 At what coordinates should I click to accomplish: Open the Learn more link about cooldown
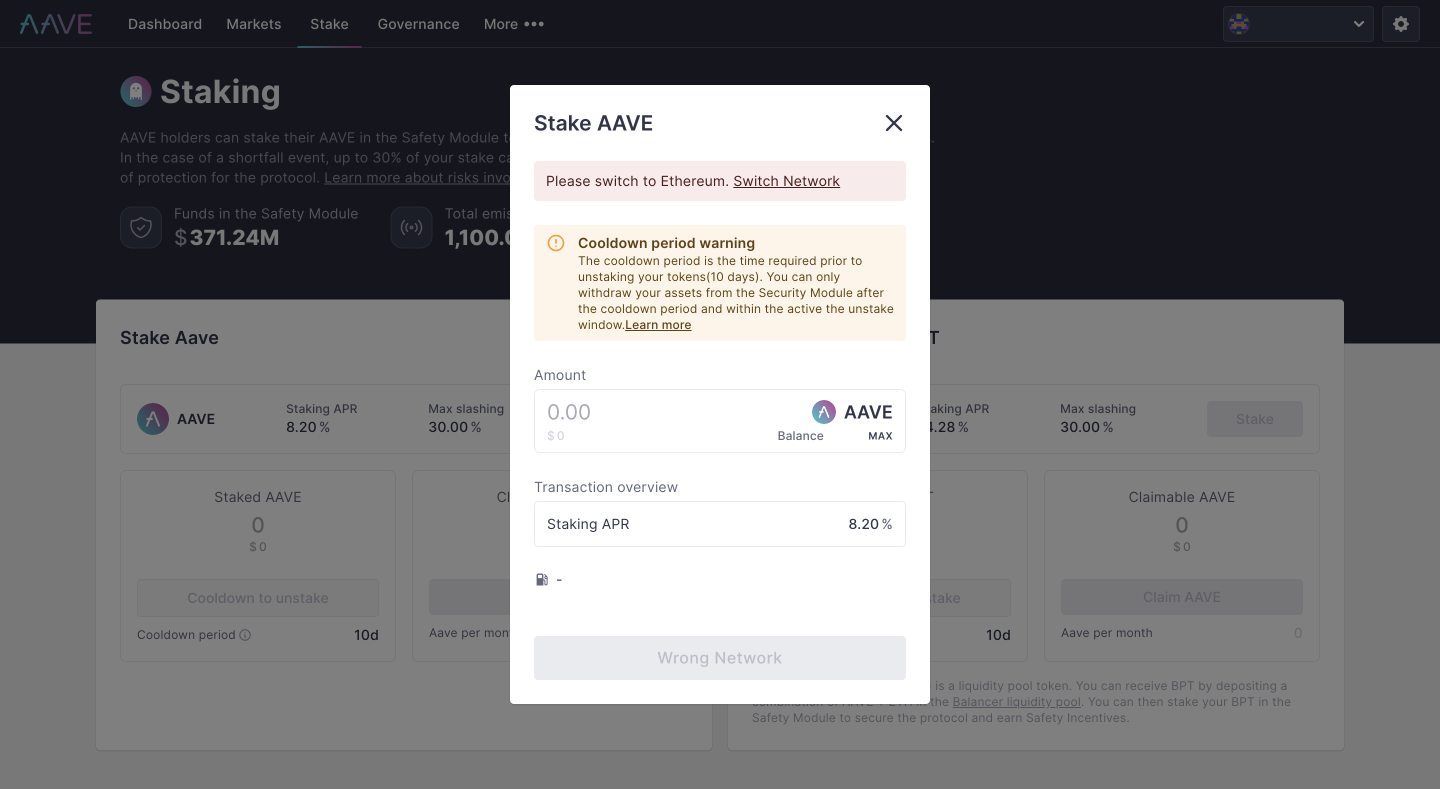(x=657, y=324)
